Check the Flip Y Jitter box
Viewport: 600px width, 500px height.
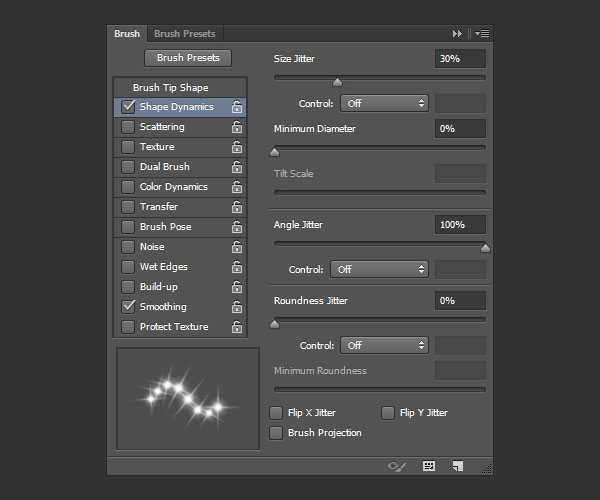click(x=388, y=413)
